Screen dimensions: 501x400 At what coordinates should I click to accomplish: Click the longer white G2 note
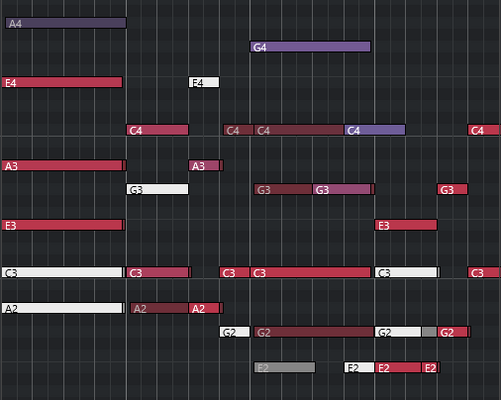click(x=398, y=332)
